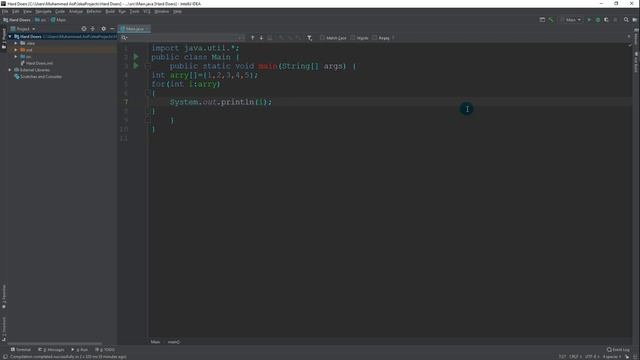Screen dimensions: 640x360
Task: Expand the src folder
Action: [x=16, y=57]
